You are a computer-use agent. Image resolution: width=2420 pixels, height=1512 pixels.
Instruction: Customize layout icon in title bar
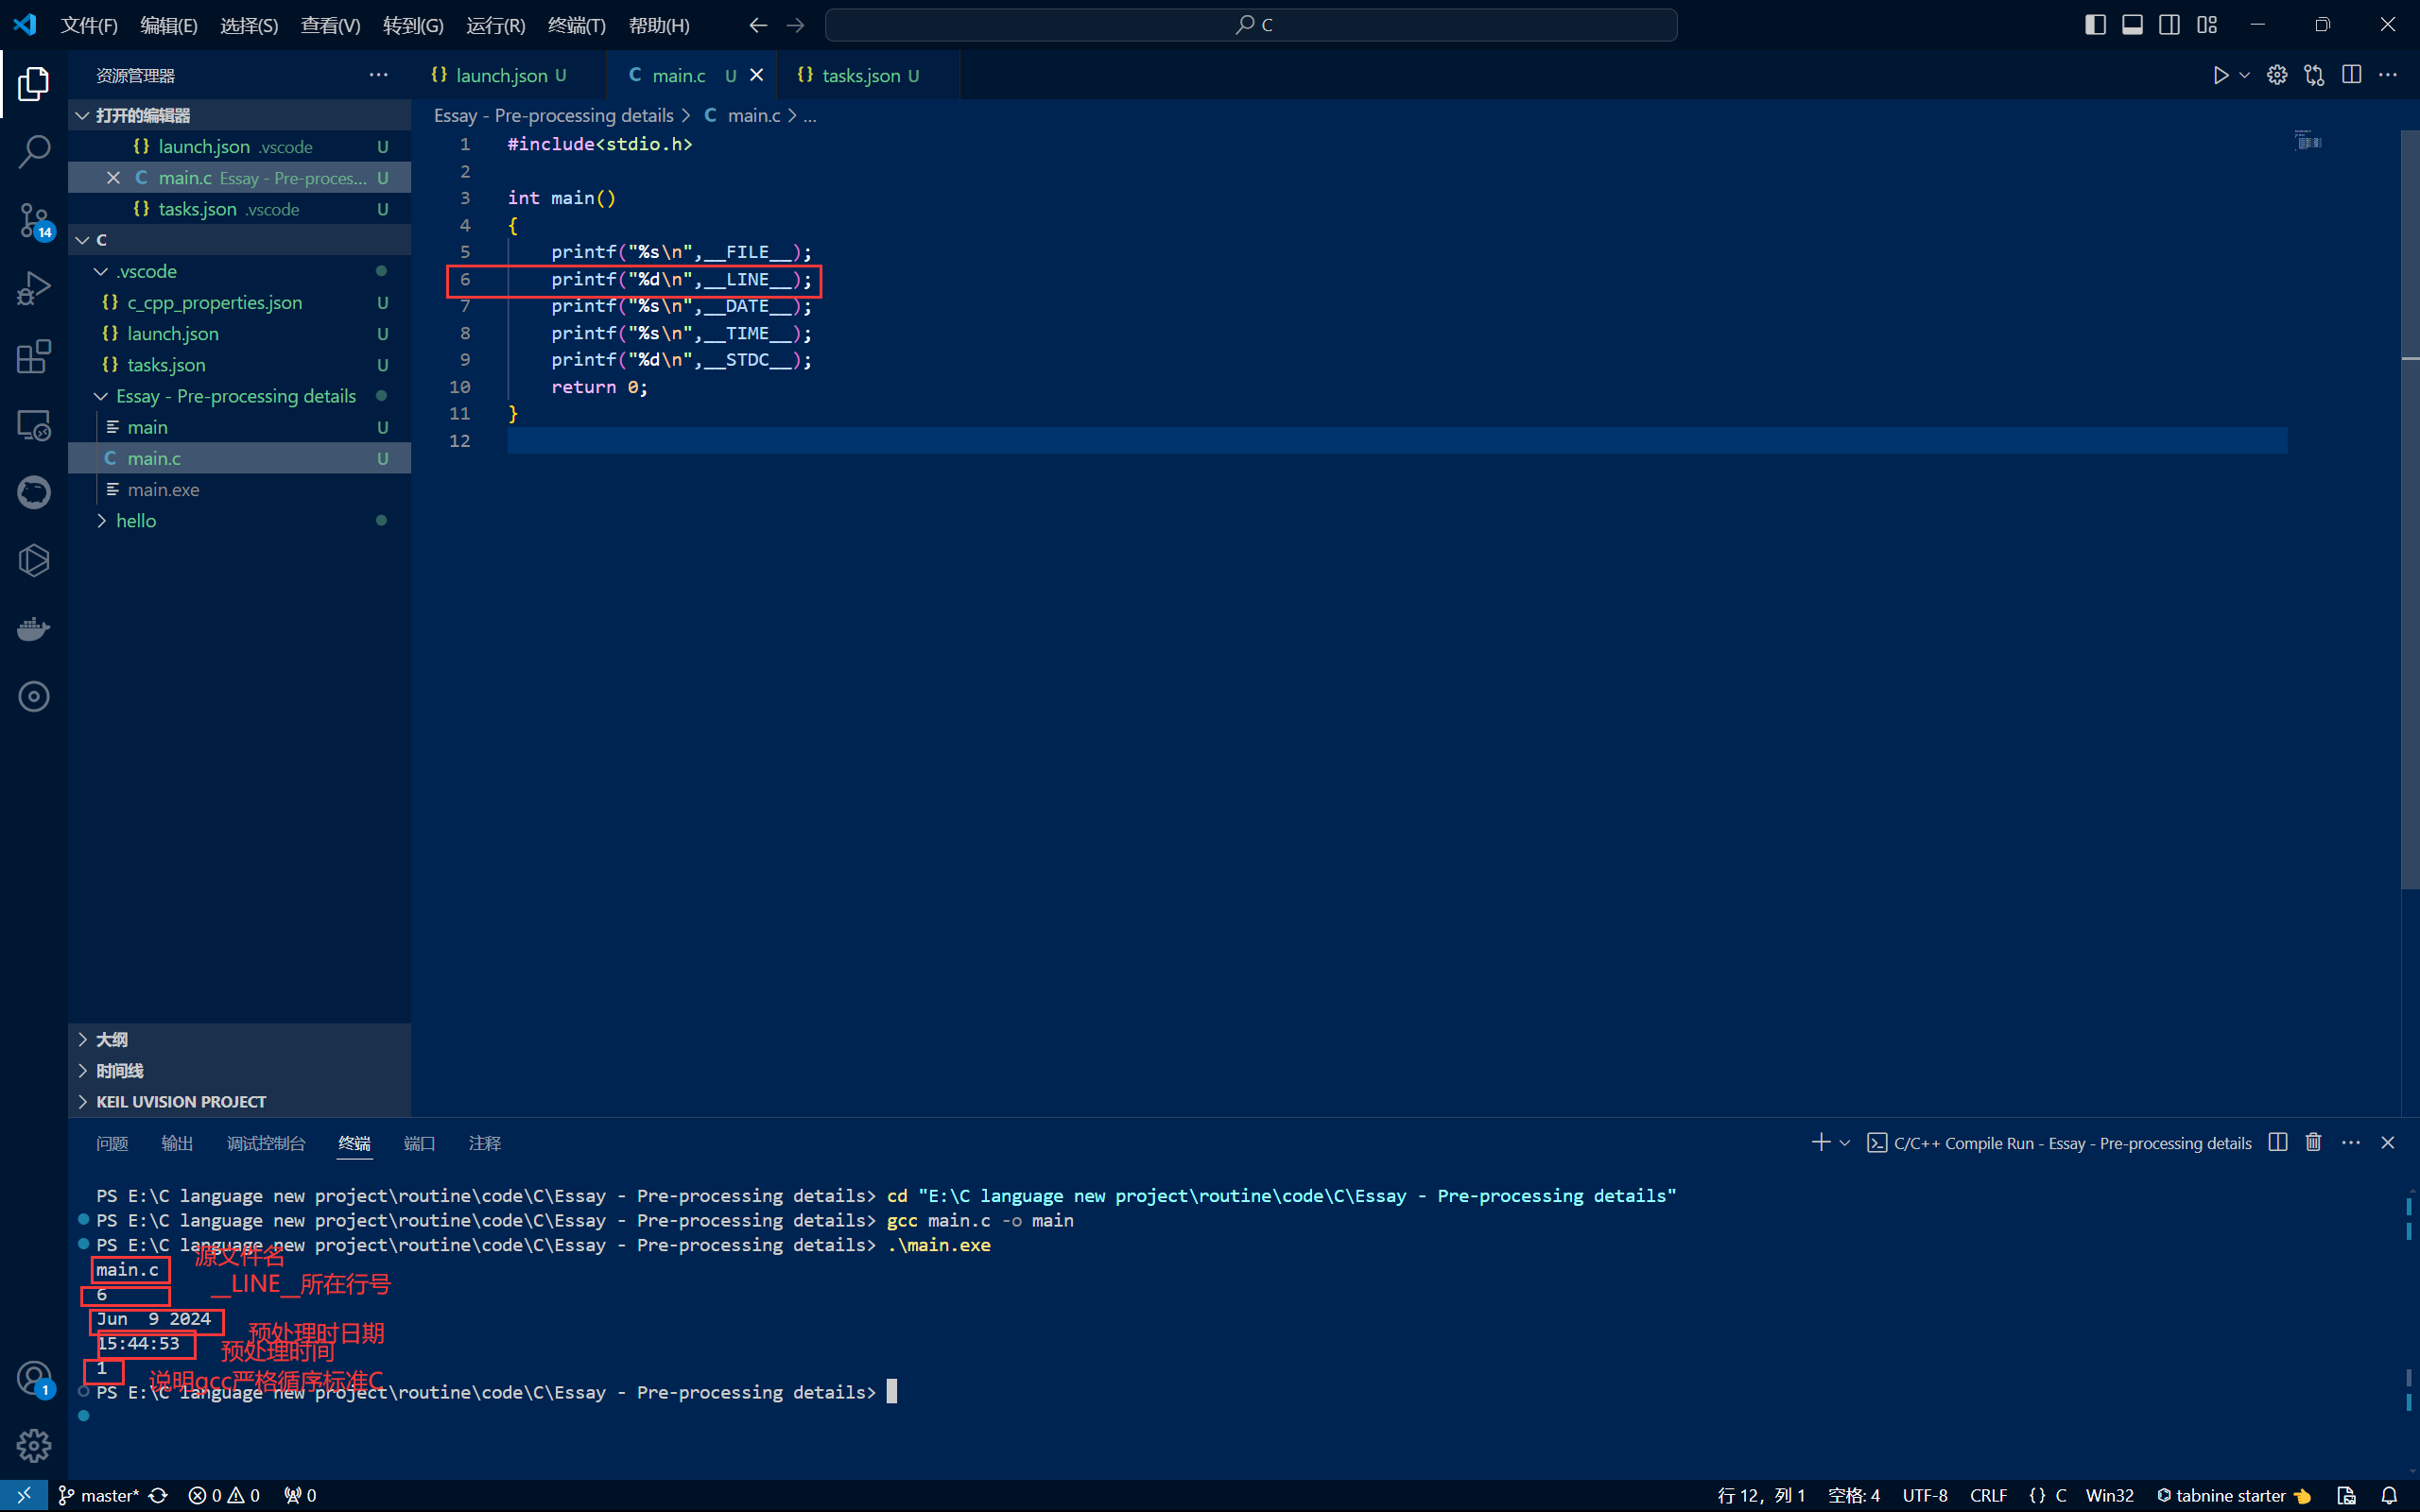[x=2207, y=25]
